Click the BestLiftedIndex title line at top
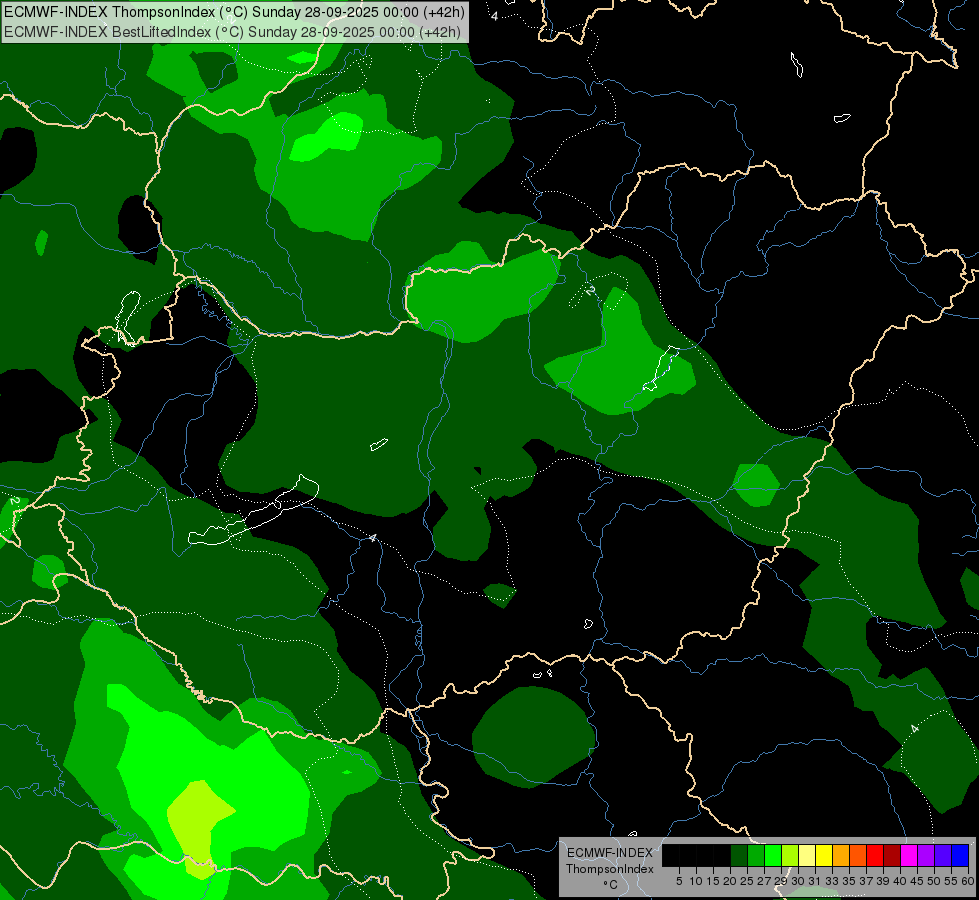This screenshot has width=979, height=900. tap(232, 31)
